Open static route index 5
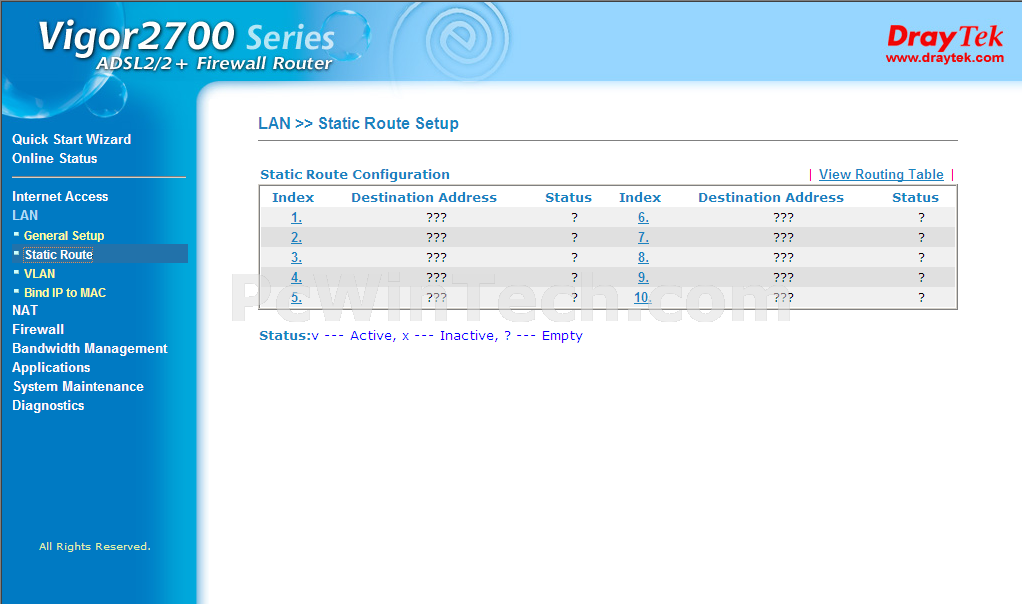The width and height of the screenshot is (1022, 604). coord(296,298)
